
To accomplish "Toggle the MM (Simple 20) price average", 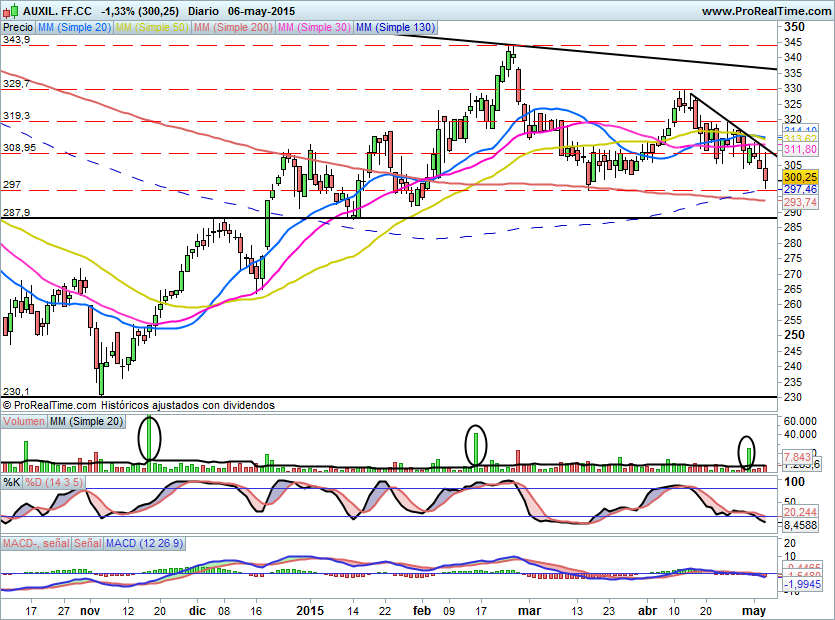I will click(74, 28).
